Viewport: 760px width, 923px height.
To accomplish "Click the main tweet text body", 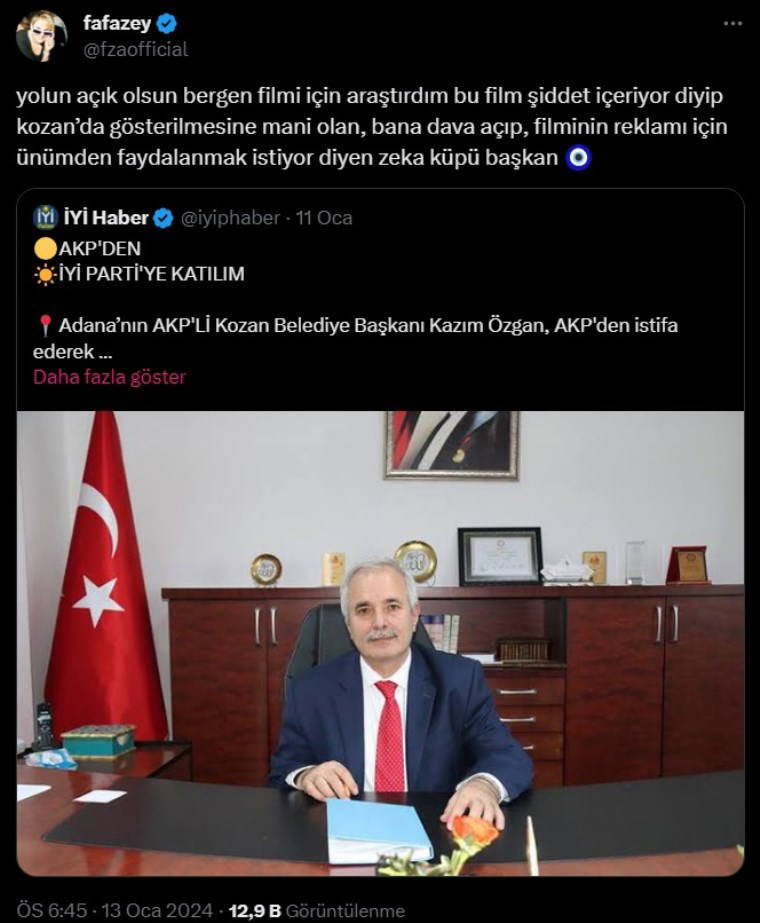I will click(x=372, y=127).
